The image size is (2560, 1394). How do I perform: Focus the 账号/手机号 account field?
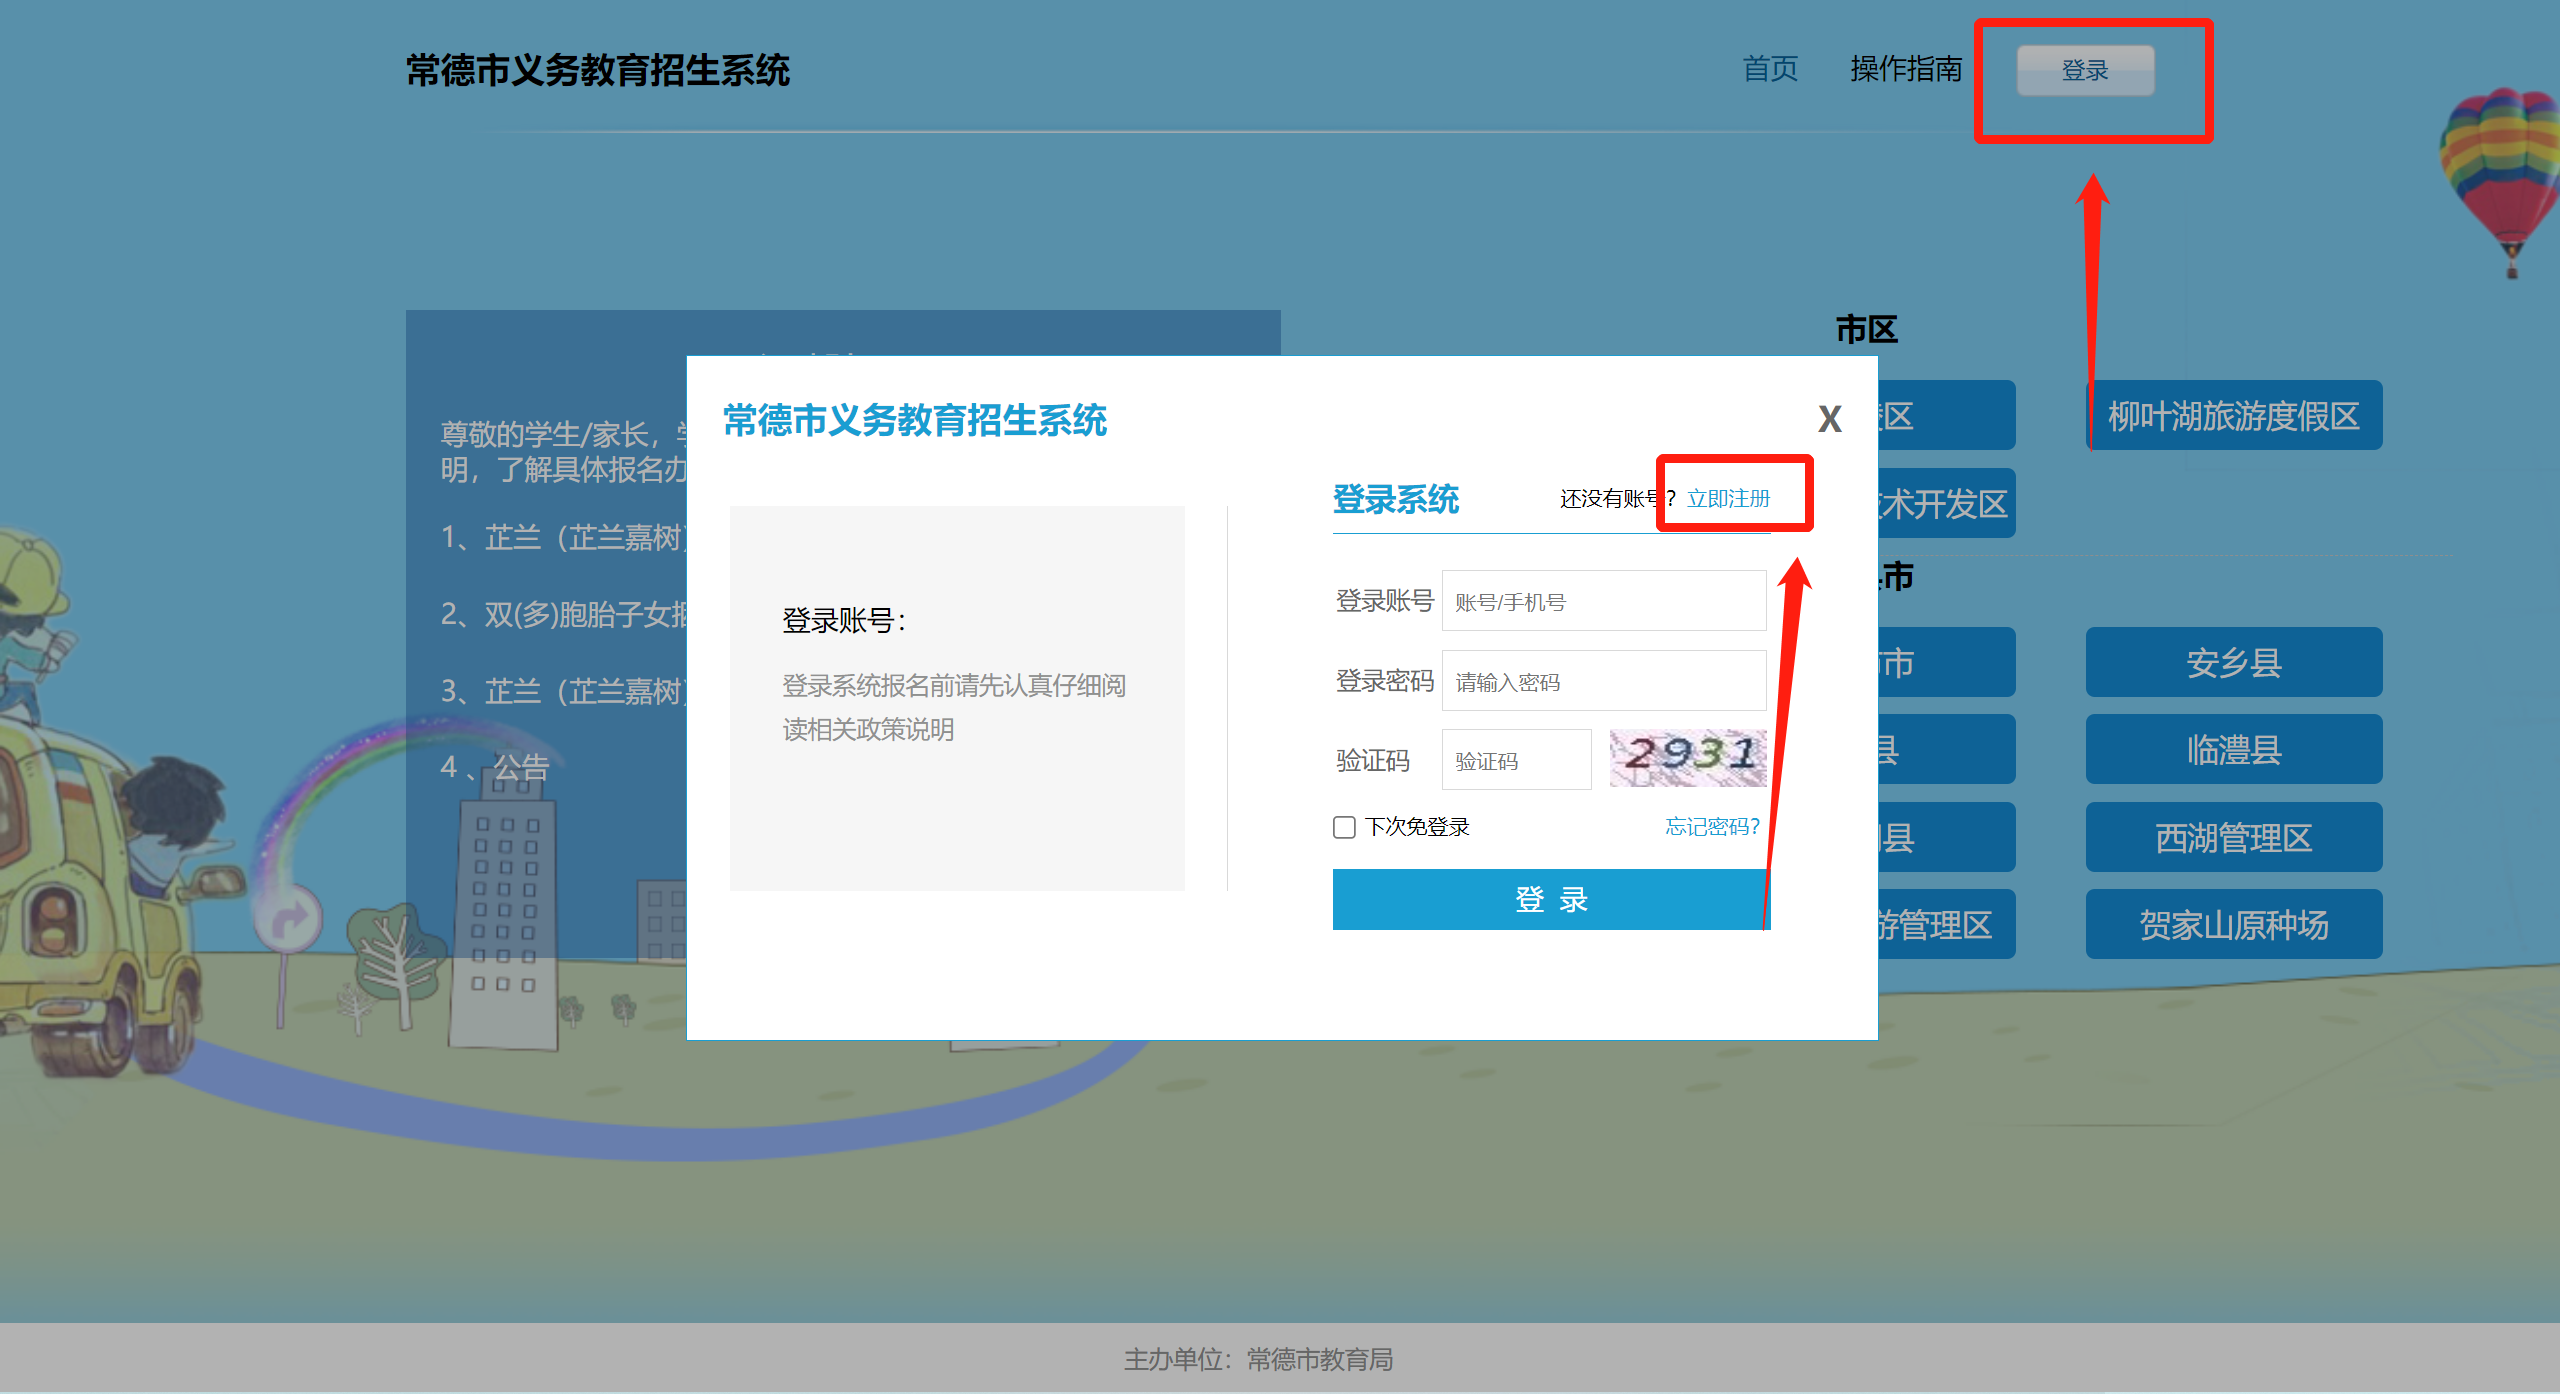pyautogui.click(x=1603, y=601)
